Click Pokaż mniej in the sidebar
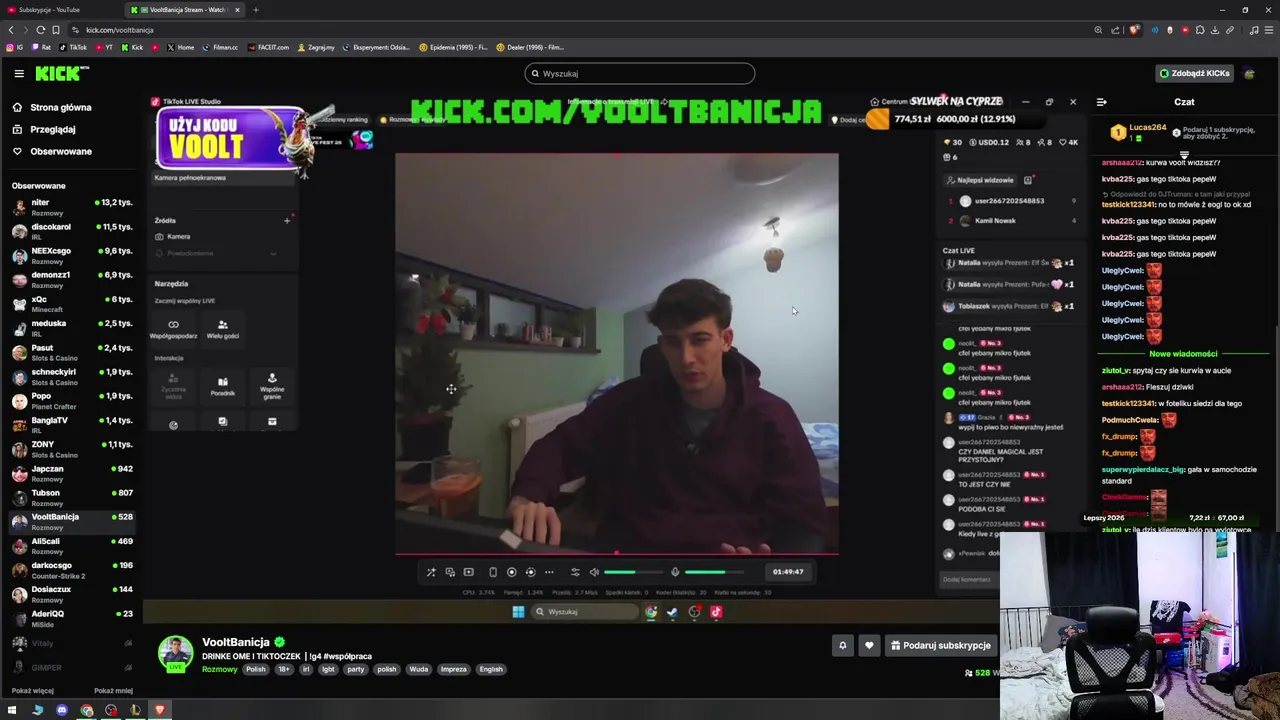The height and width of the screenshot is (720, 1280). [113, 690]
